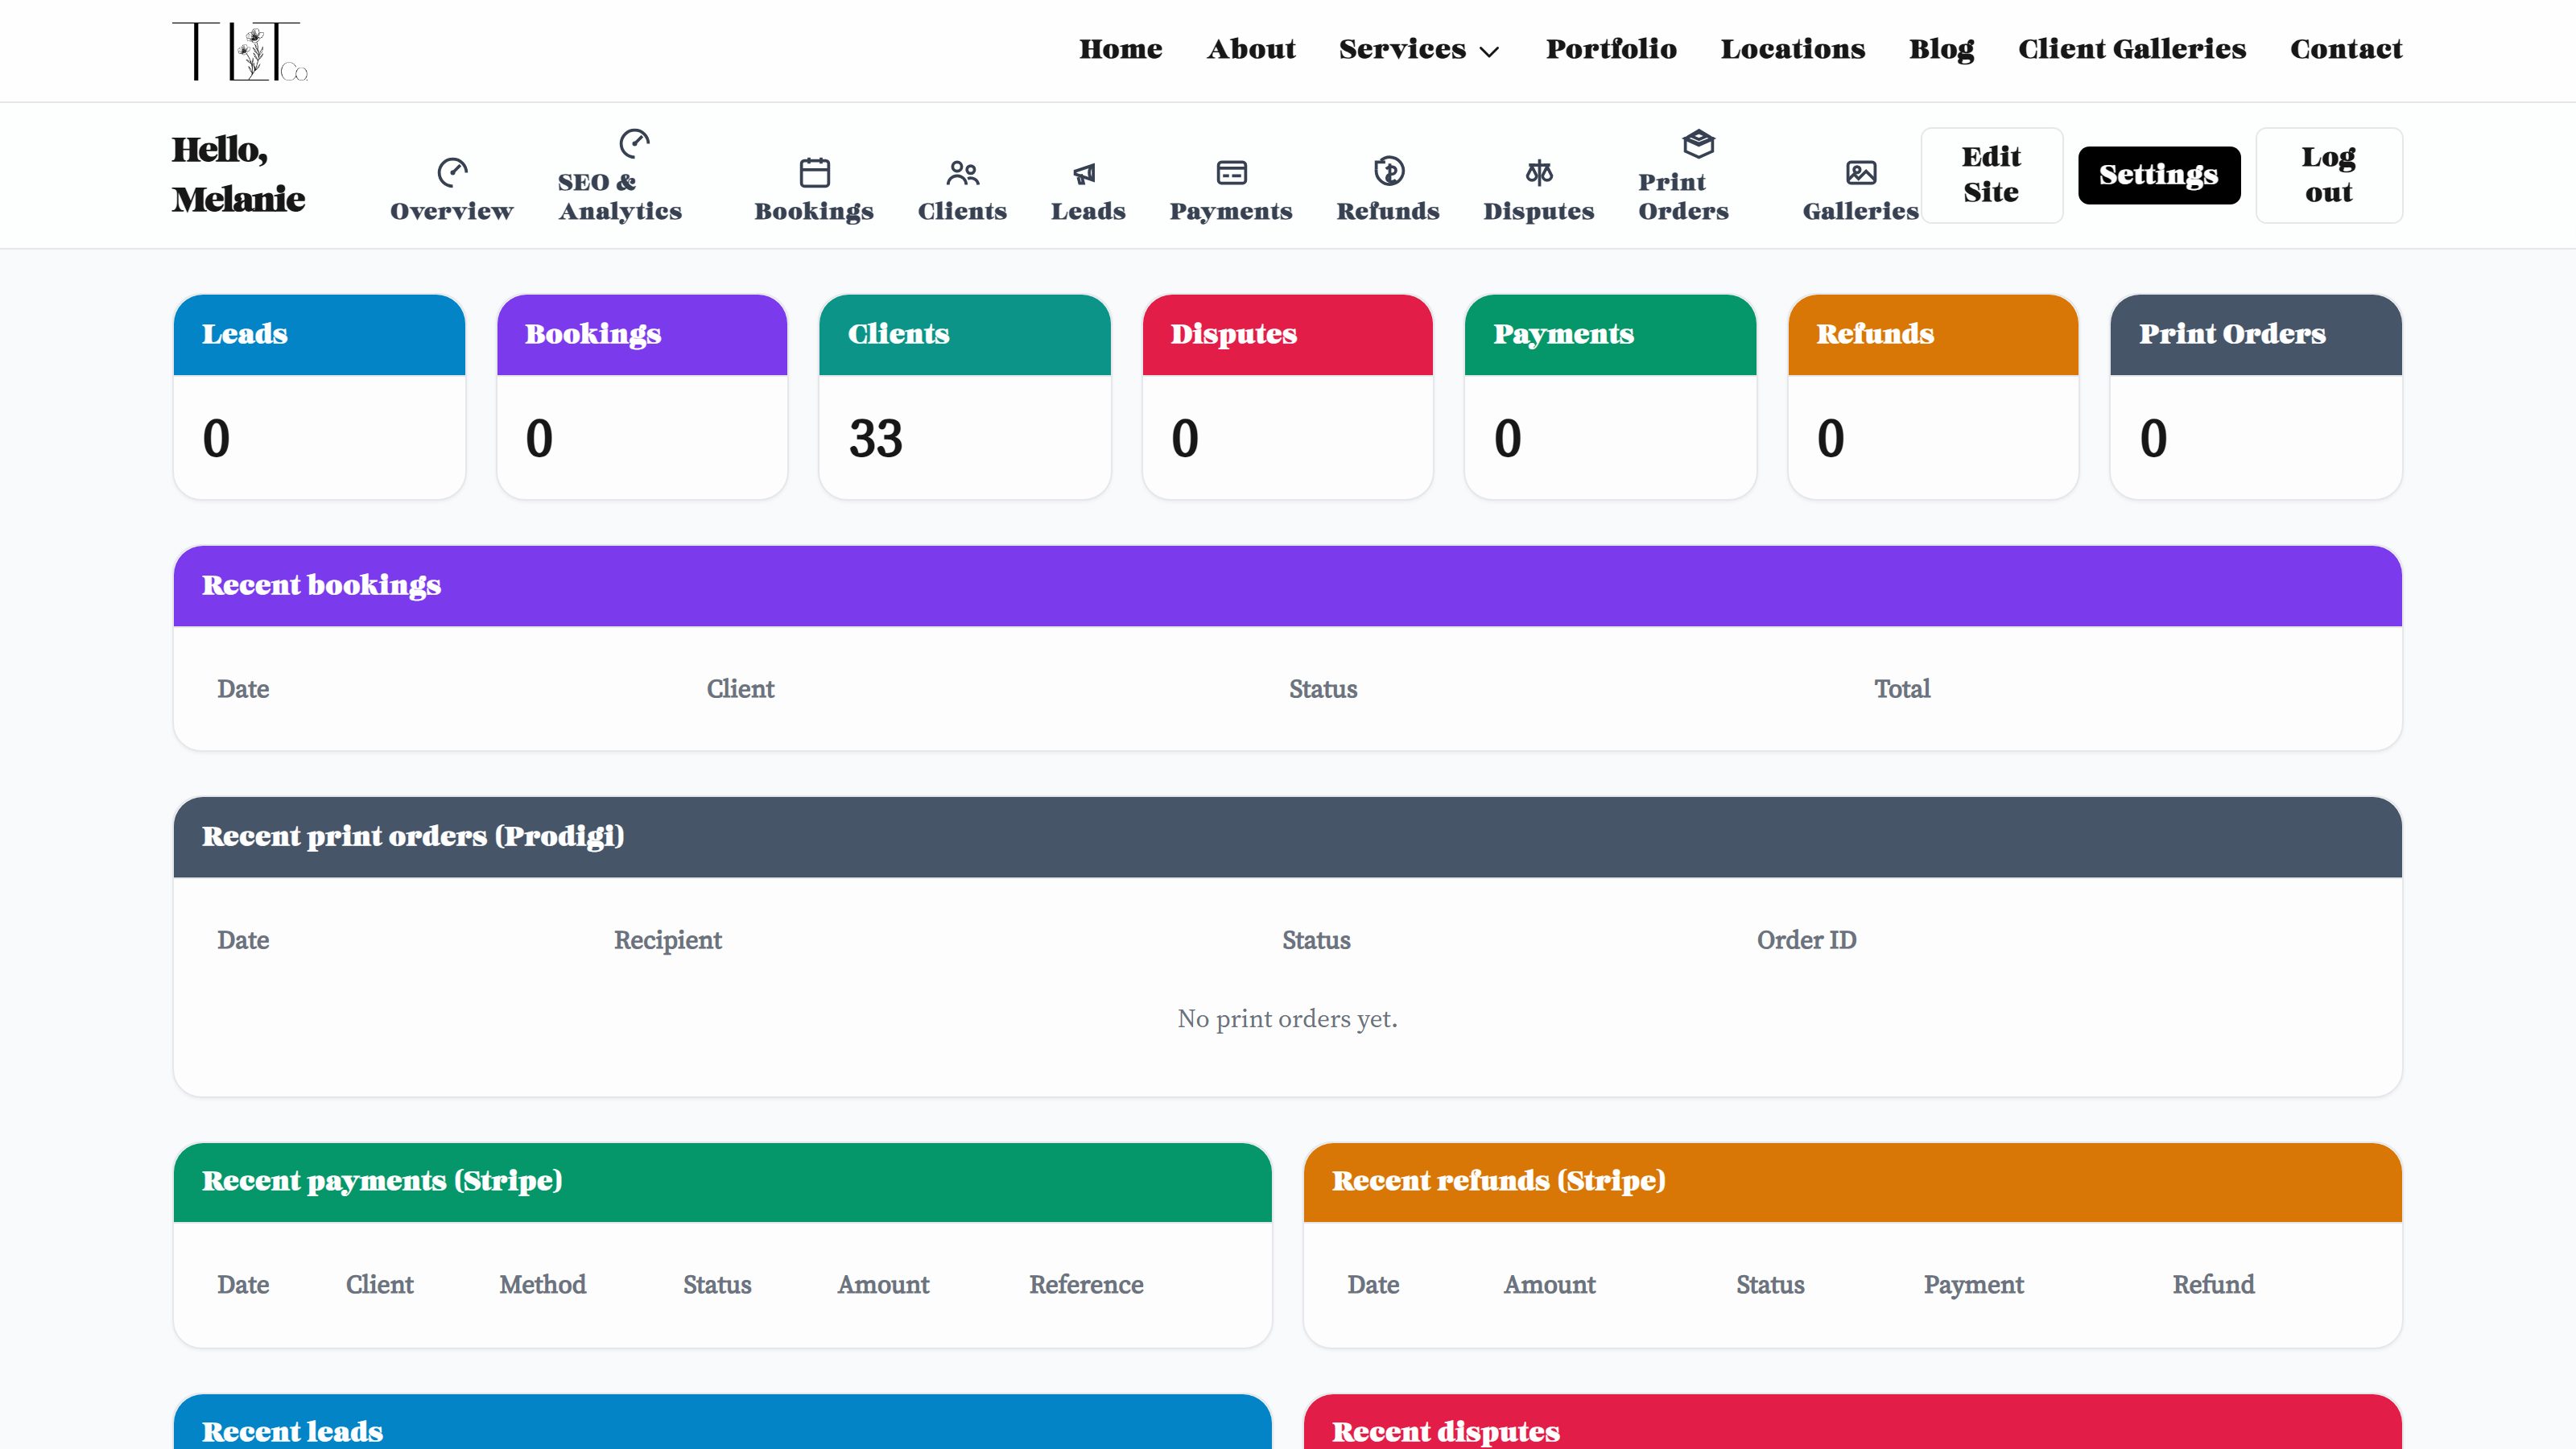Click the Log out button

pyautogui.click(x=2328, y=175)
